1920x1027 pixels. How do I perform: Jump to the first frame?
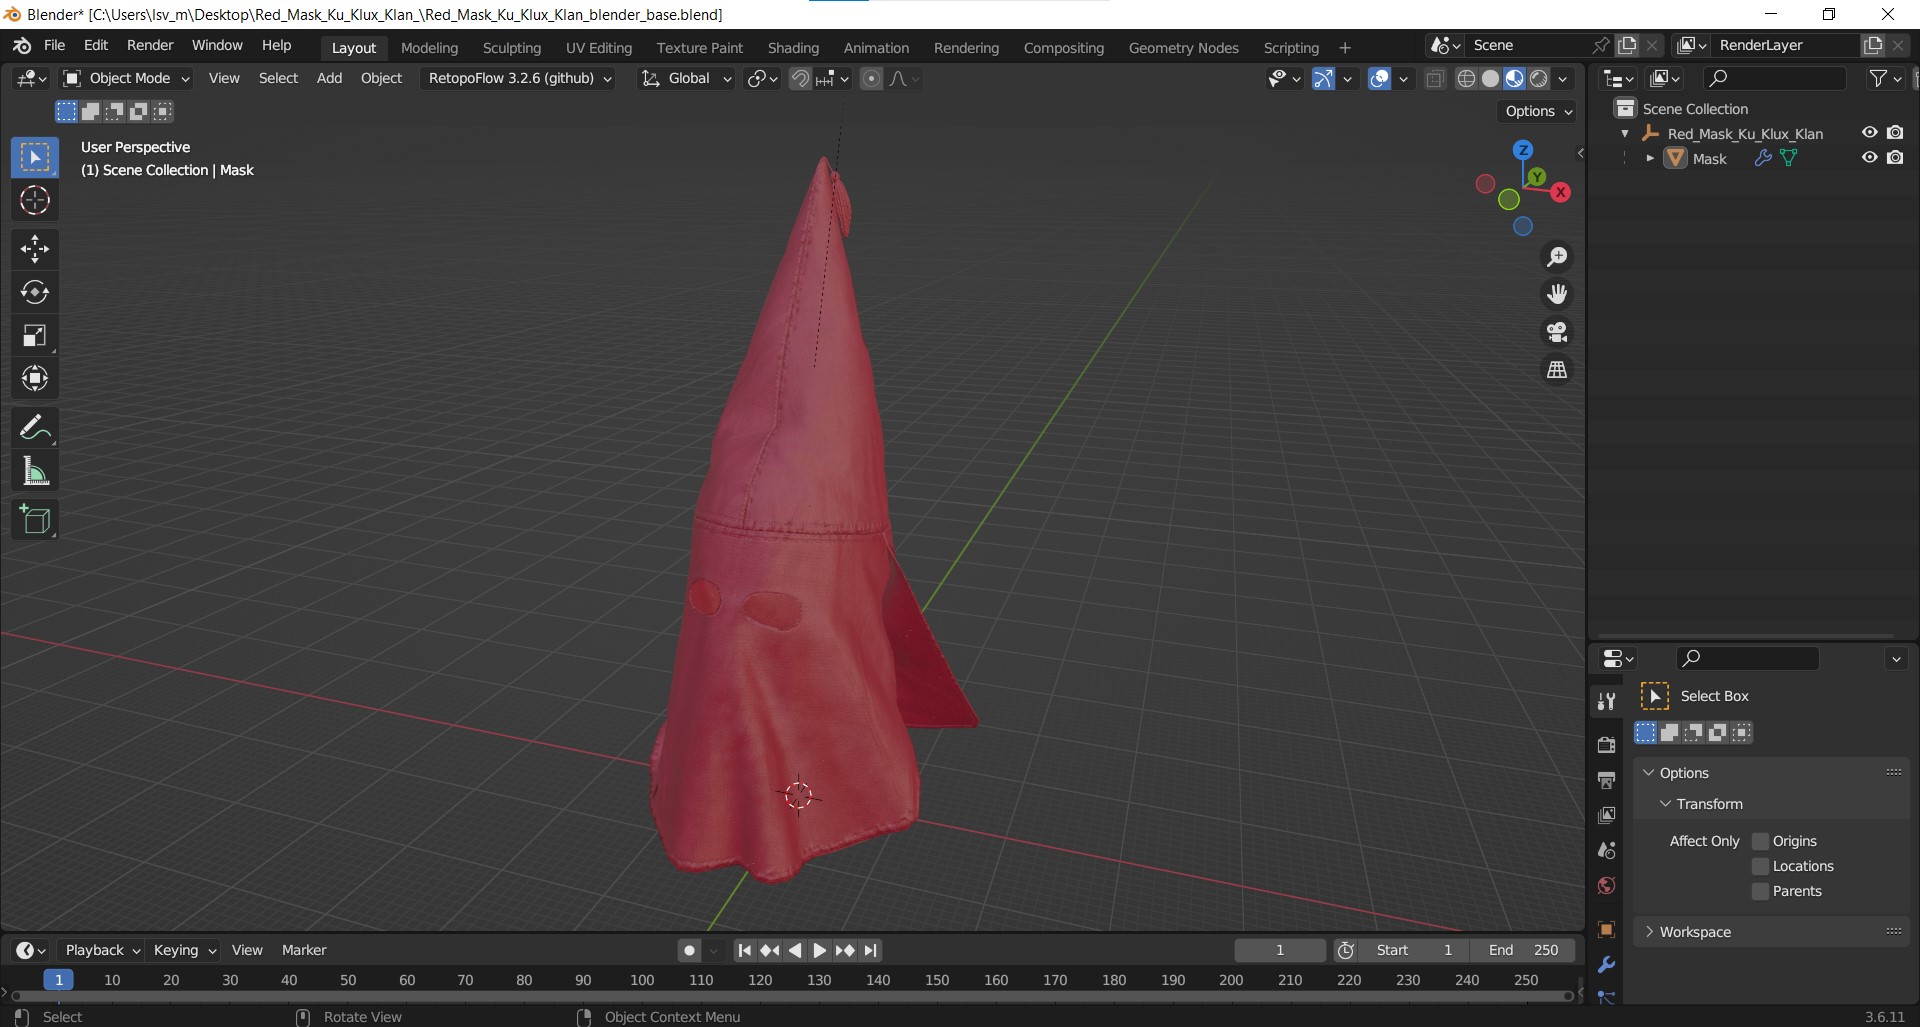point(744,951)
